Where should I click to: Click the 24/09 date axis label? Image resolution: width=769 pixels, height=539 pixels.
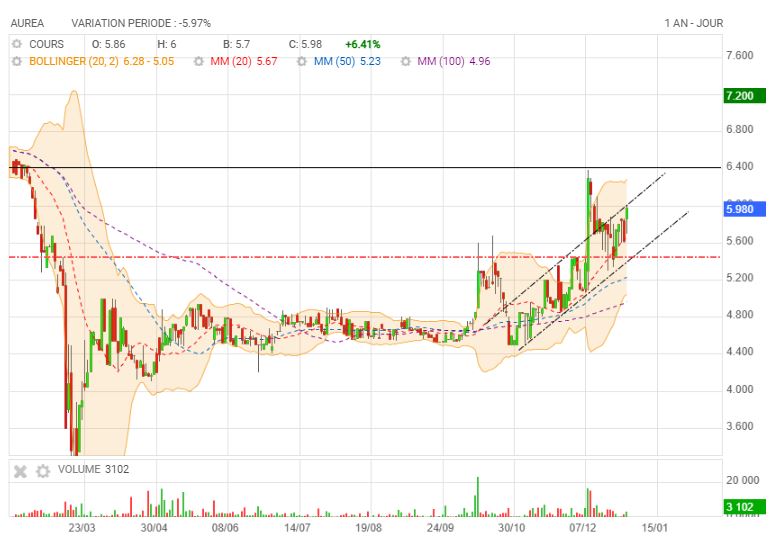click(x=440, y=528)
